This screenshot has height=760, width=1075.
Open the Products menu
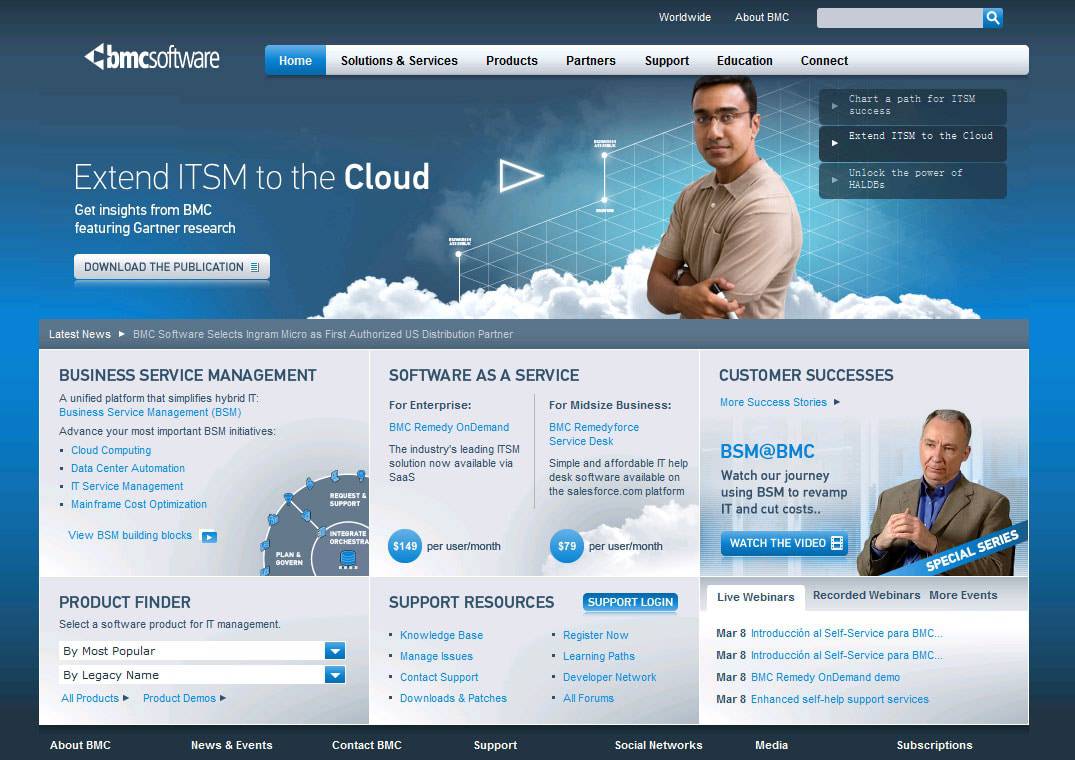click(511, 61)
